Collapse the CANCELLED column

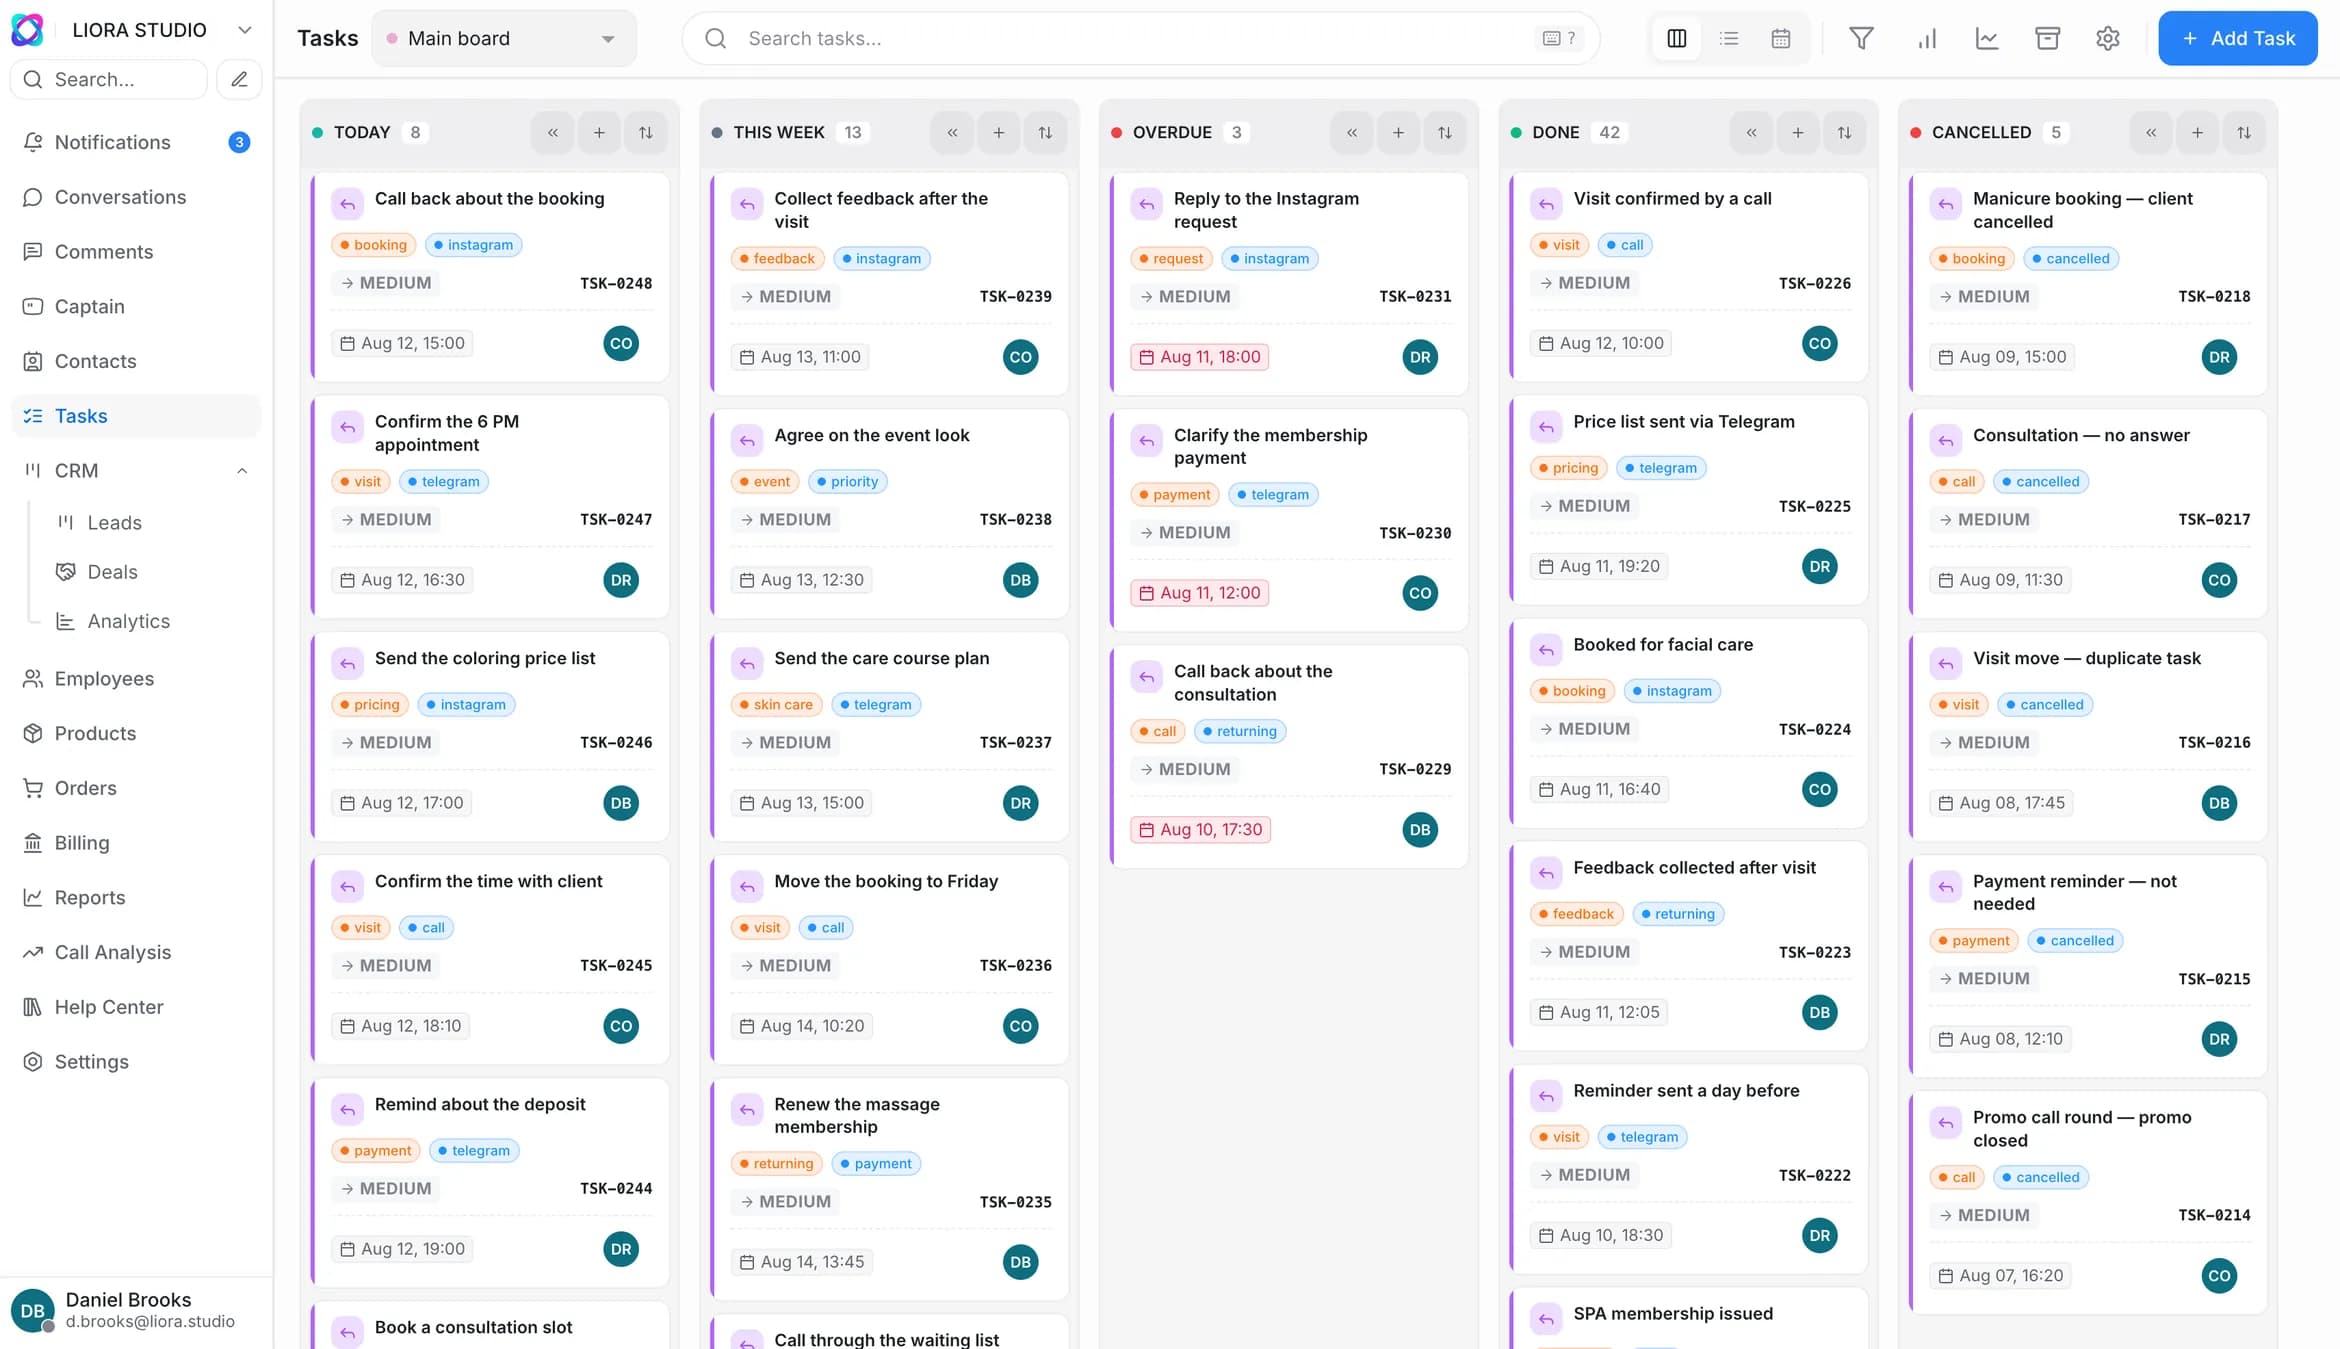click(2150, 132)
